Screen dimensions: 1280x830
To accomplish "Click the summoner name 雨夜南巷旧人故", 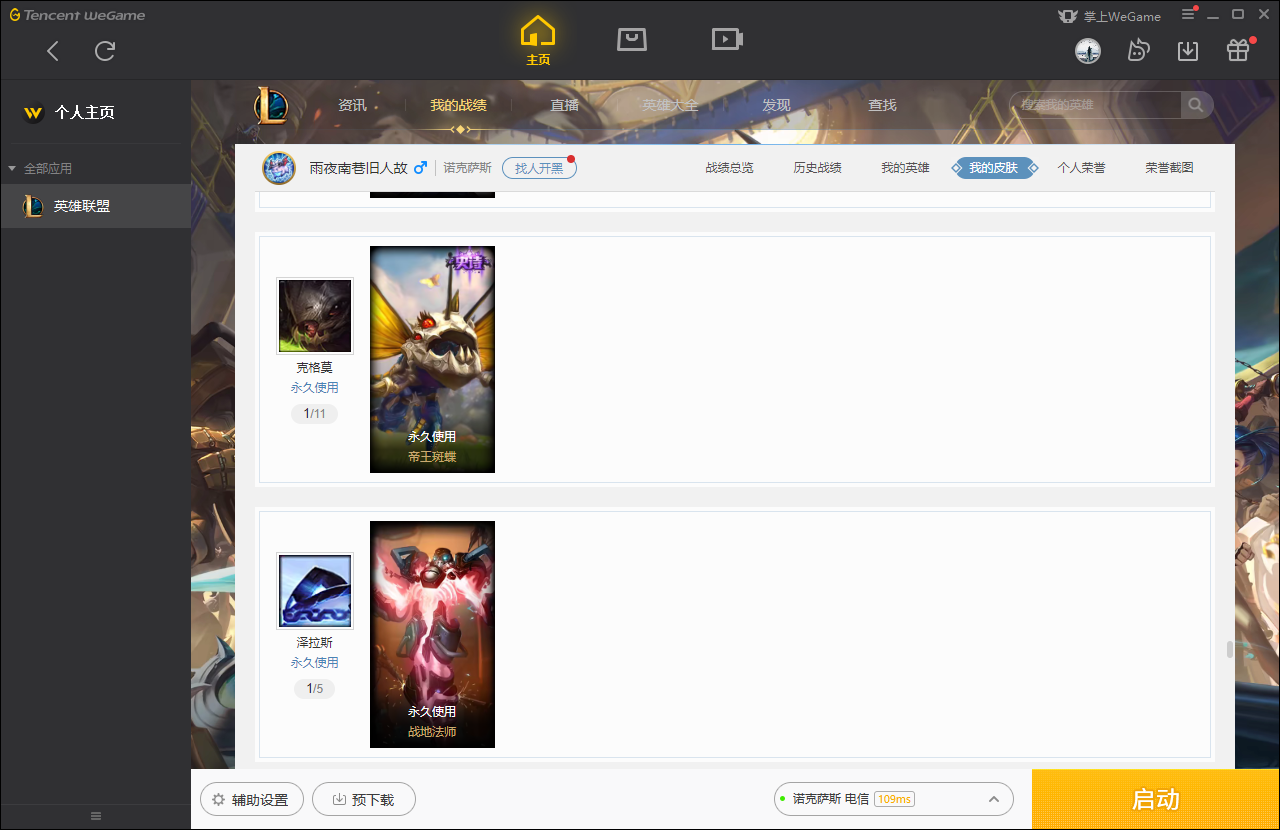I will point(358,168).
